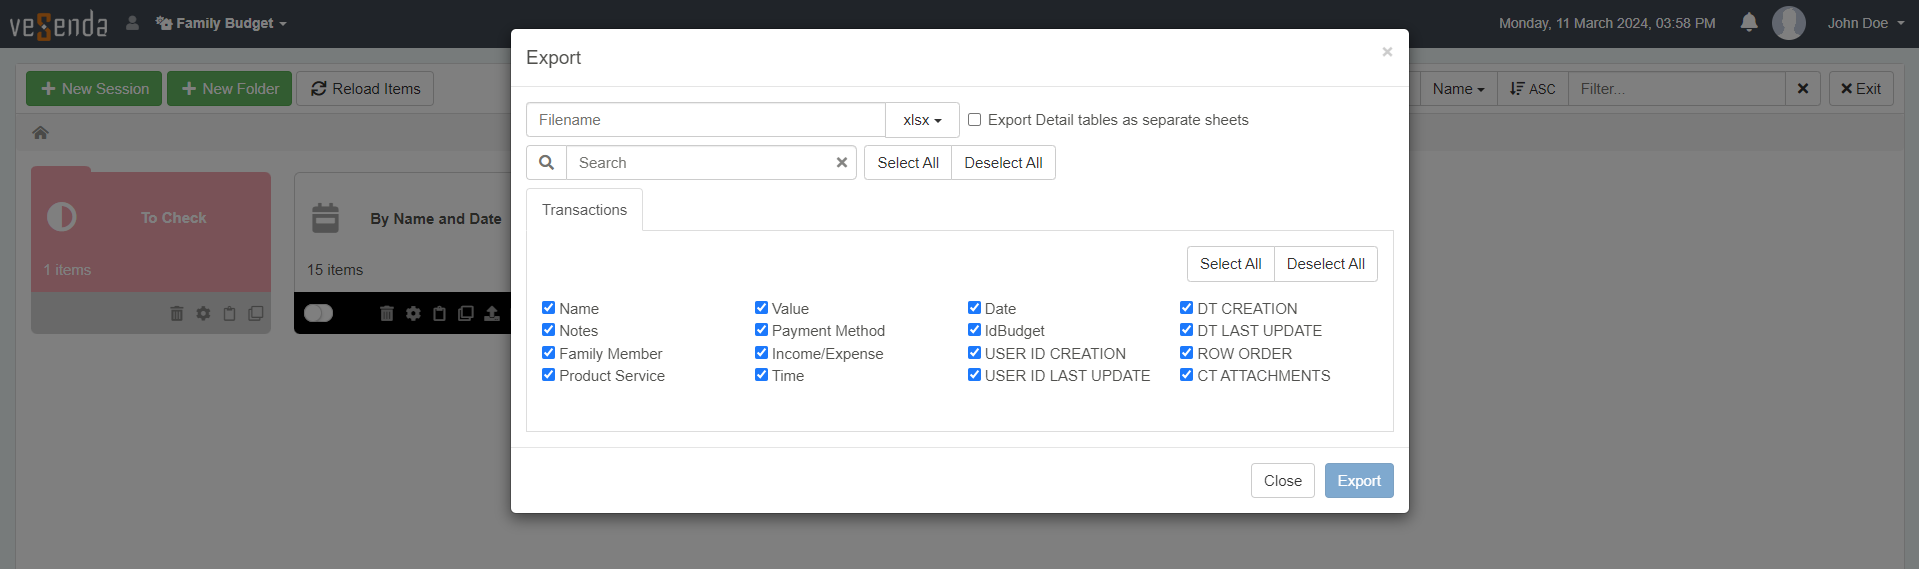Viewport: 1919px width, 569px height.
Task: Click the magnifier search icon in dialog
Action: (x=546, y=163)
